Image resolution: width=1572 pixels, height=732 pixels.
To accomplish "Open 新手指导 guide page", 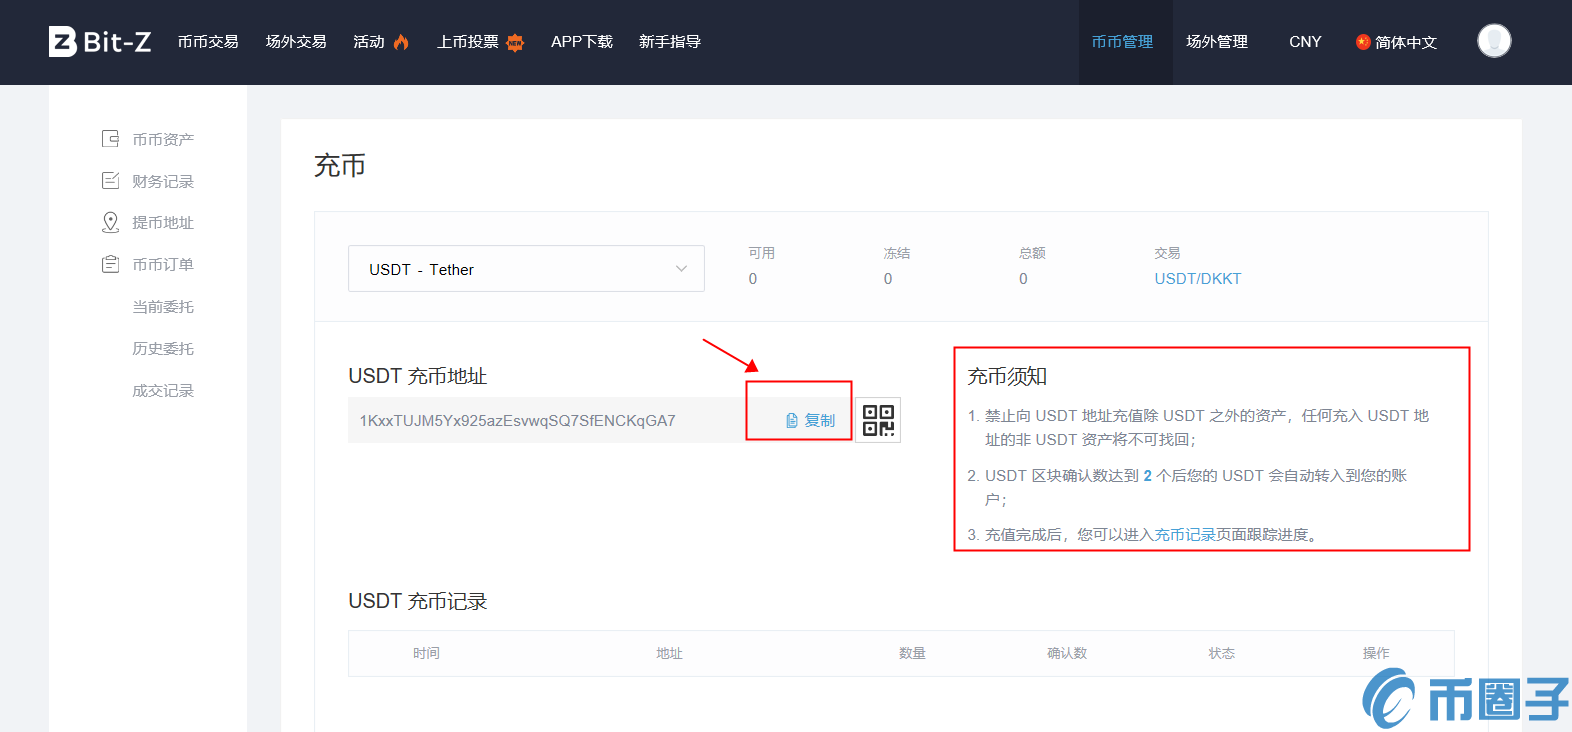I will (x=670, y=42).
